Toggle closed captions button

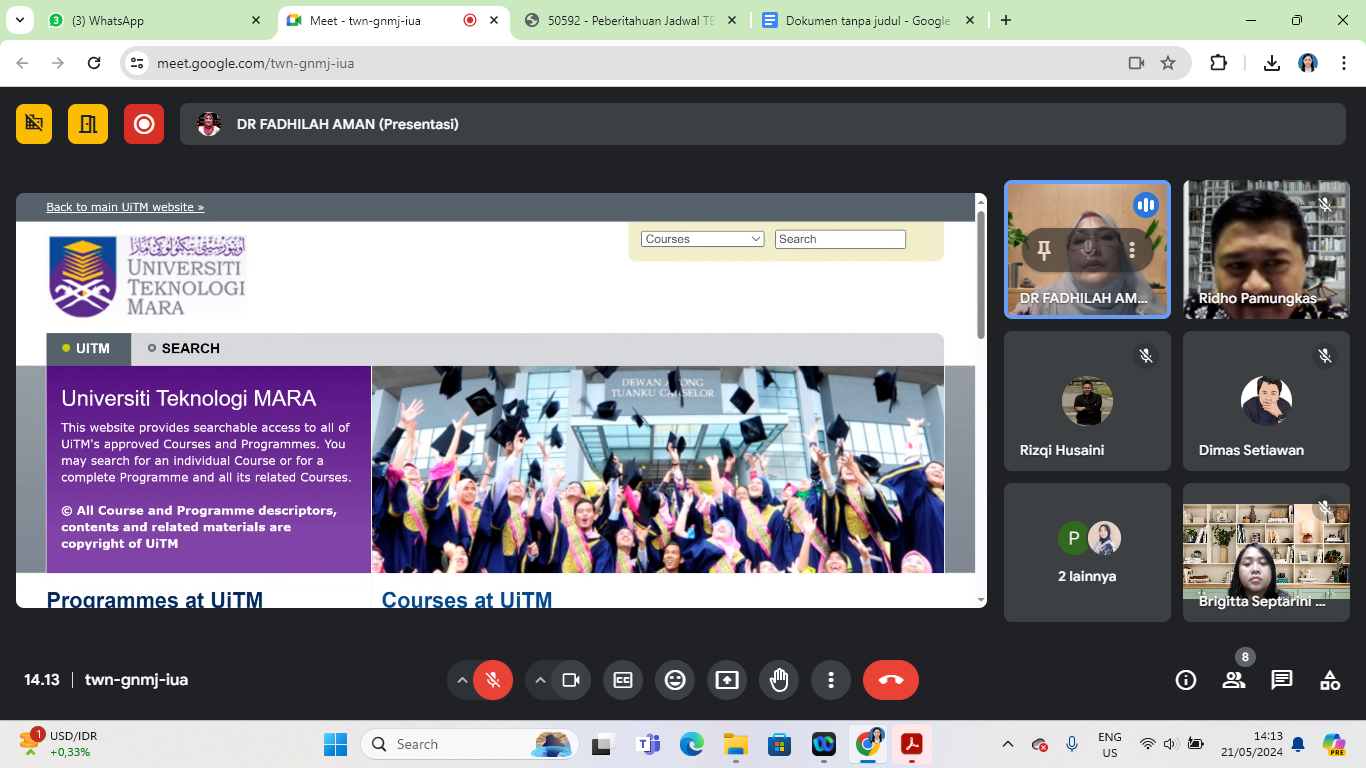[623, 680]
